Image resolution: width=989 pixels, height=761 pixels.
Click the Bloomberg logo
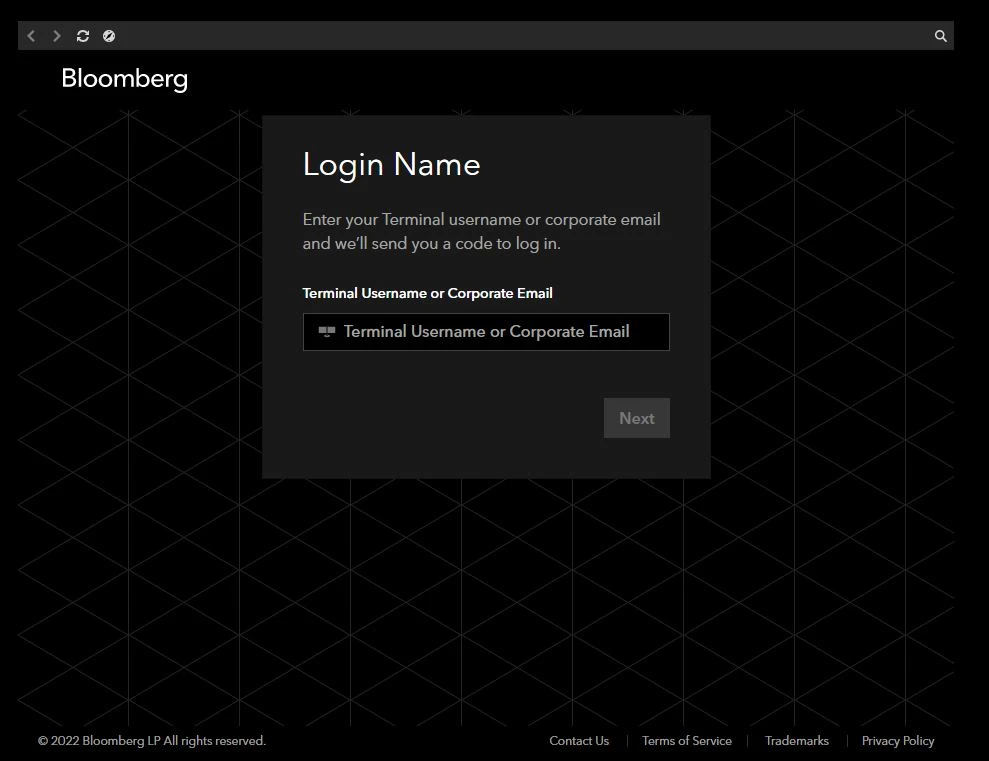pyautogui.click(x=124, y=79)
